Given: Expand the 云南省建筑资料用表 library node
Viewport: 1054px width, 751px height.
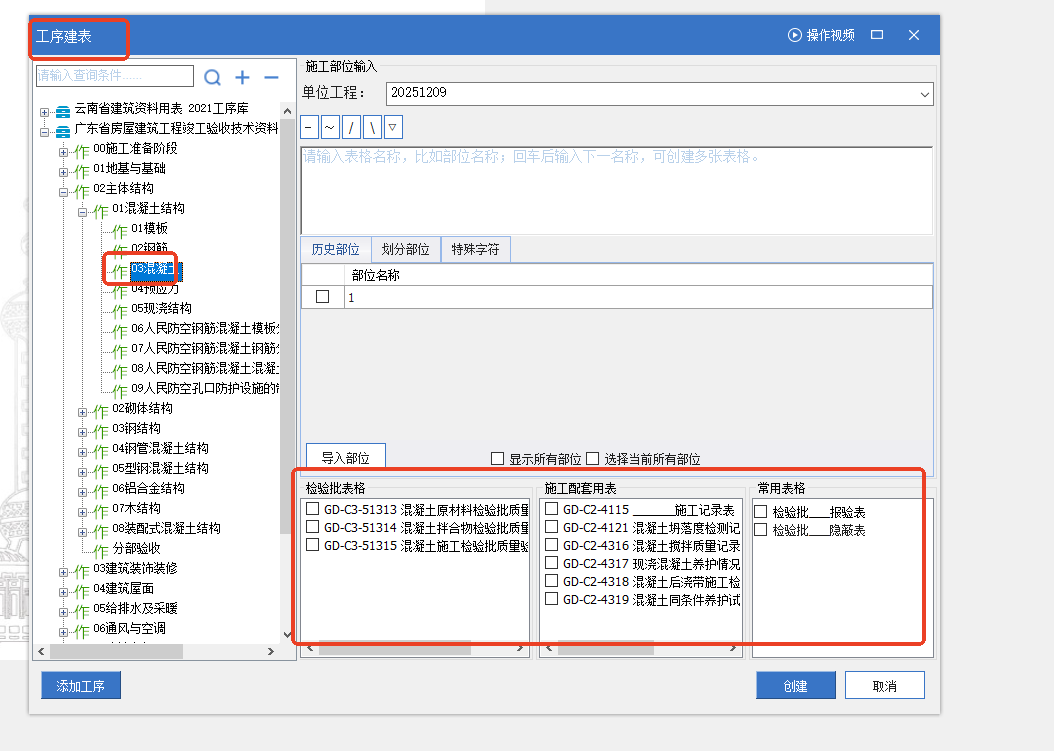Looking at the screenshot, I should 44,109.
